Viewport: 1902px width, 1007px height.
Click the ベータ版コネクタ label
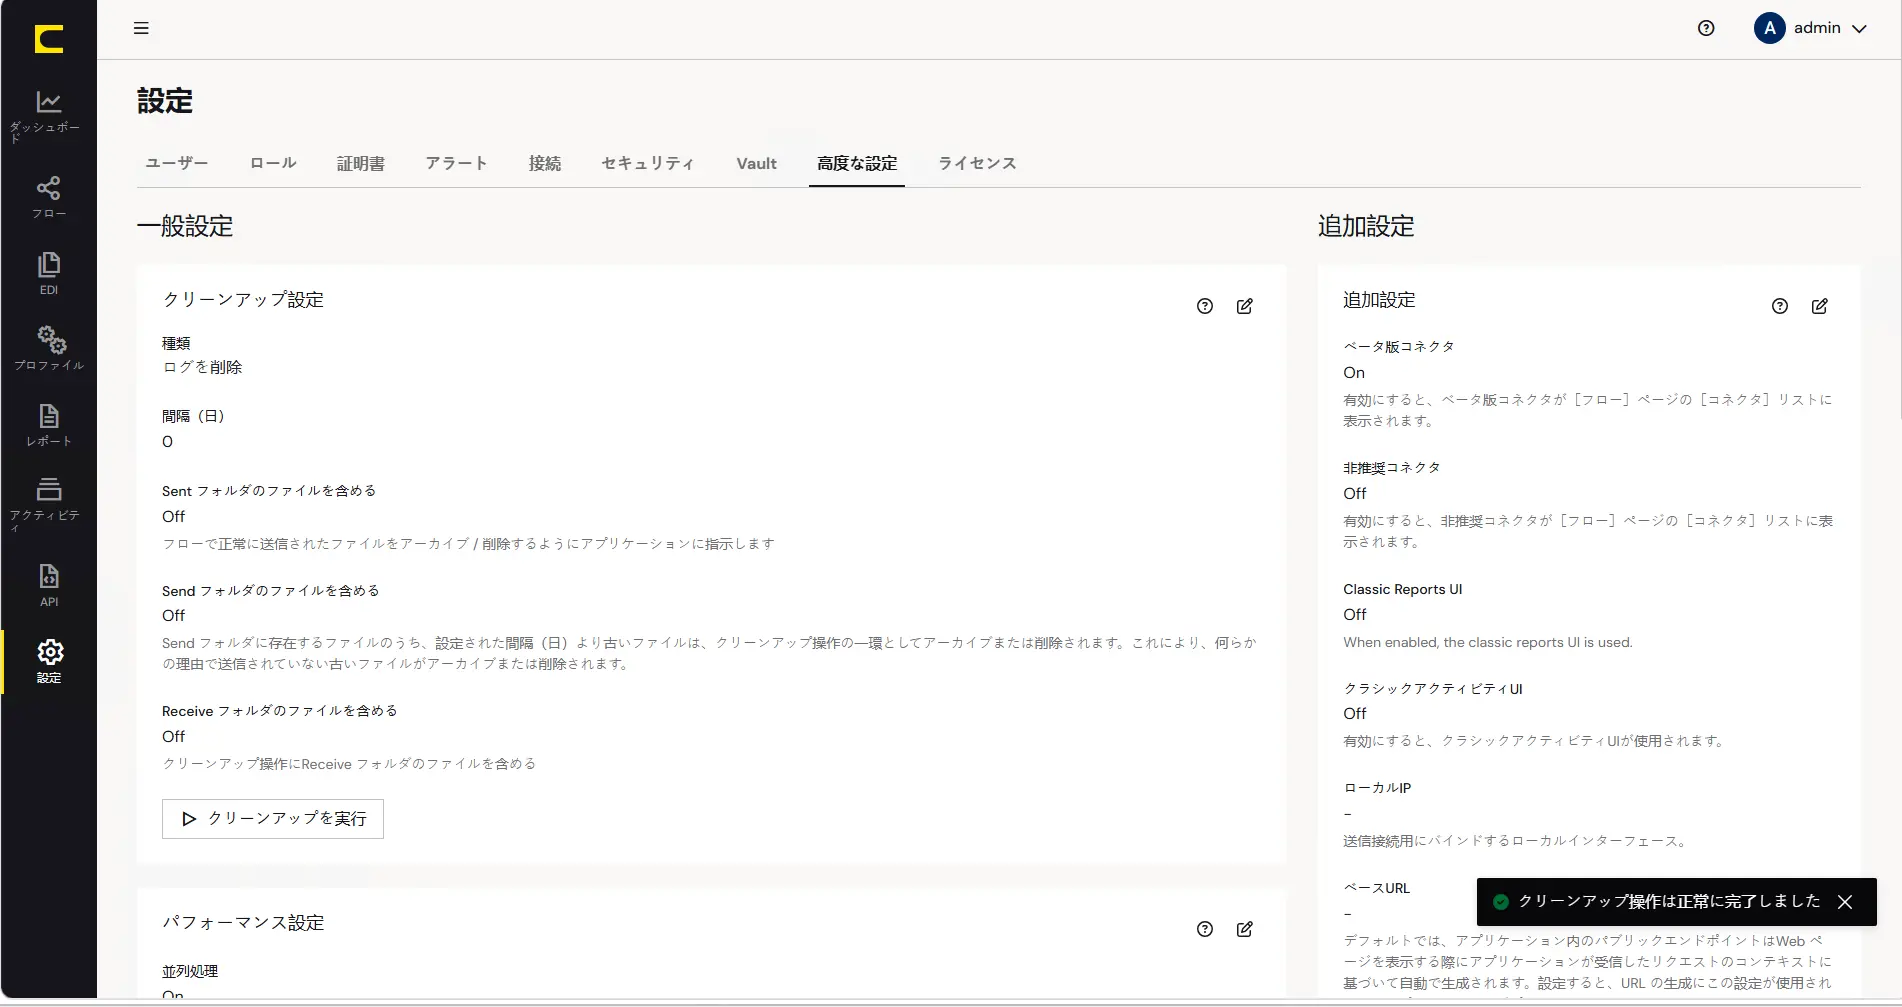(x=1399, y=347)
